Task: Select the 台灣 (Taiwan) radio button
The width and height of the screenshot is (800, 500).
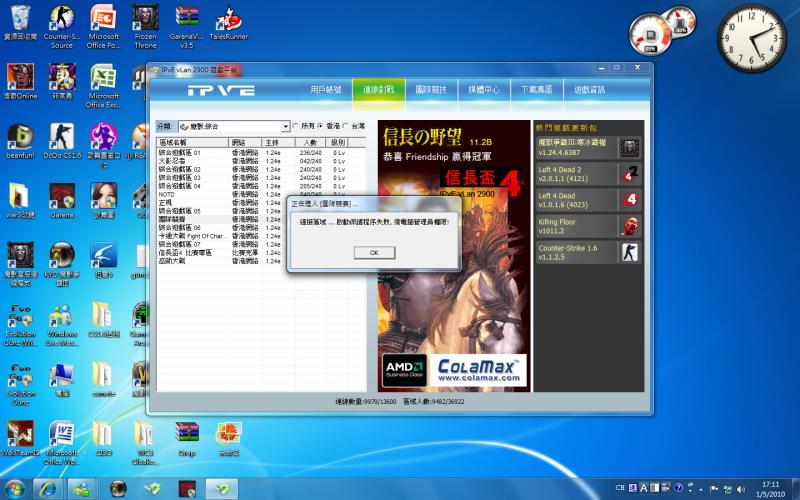Action: [x=345, y=126]
